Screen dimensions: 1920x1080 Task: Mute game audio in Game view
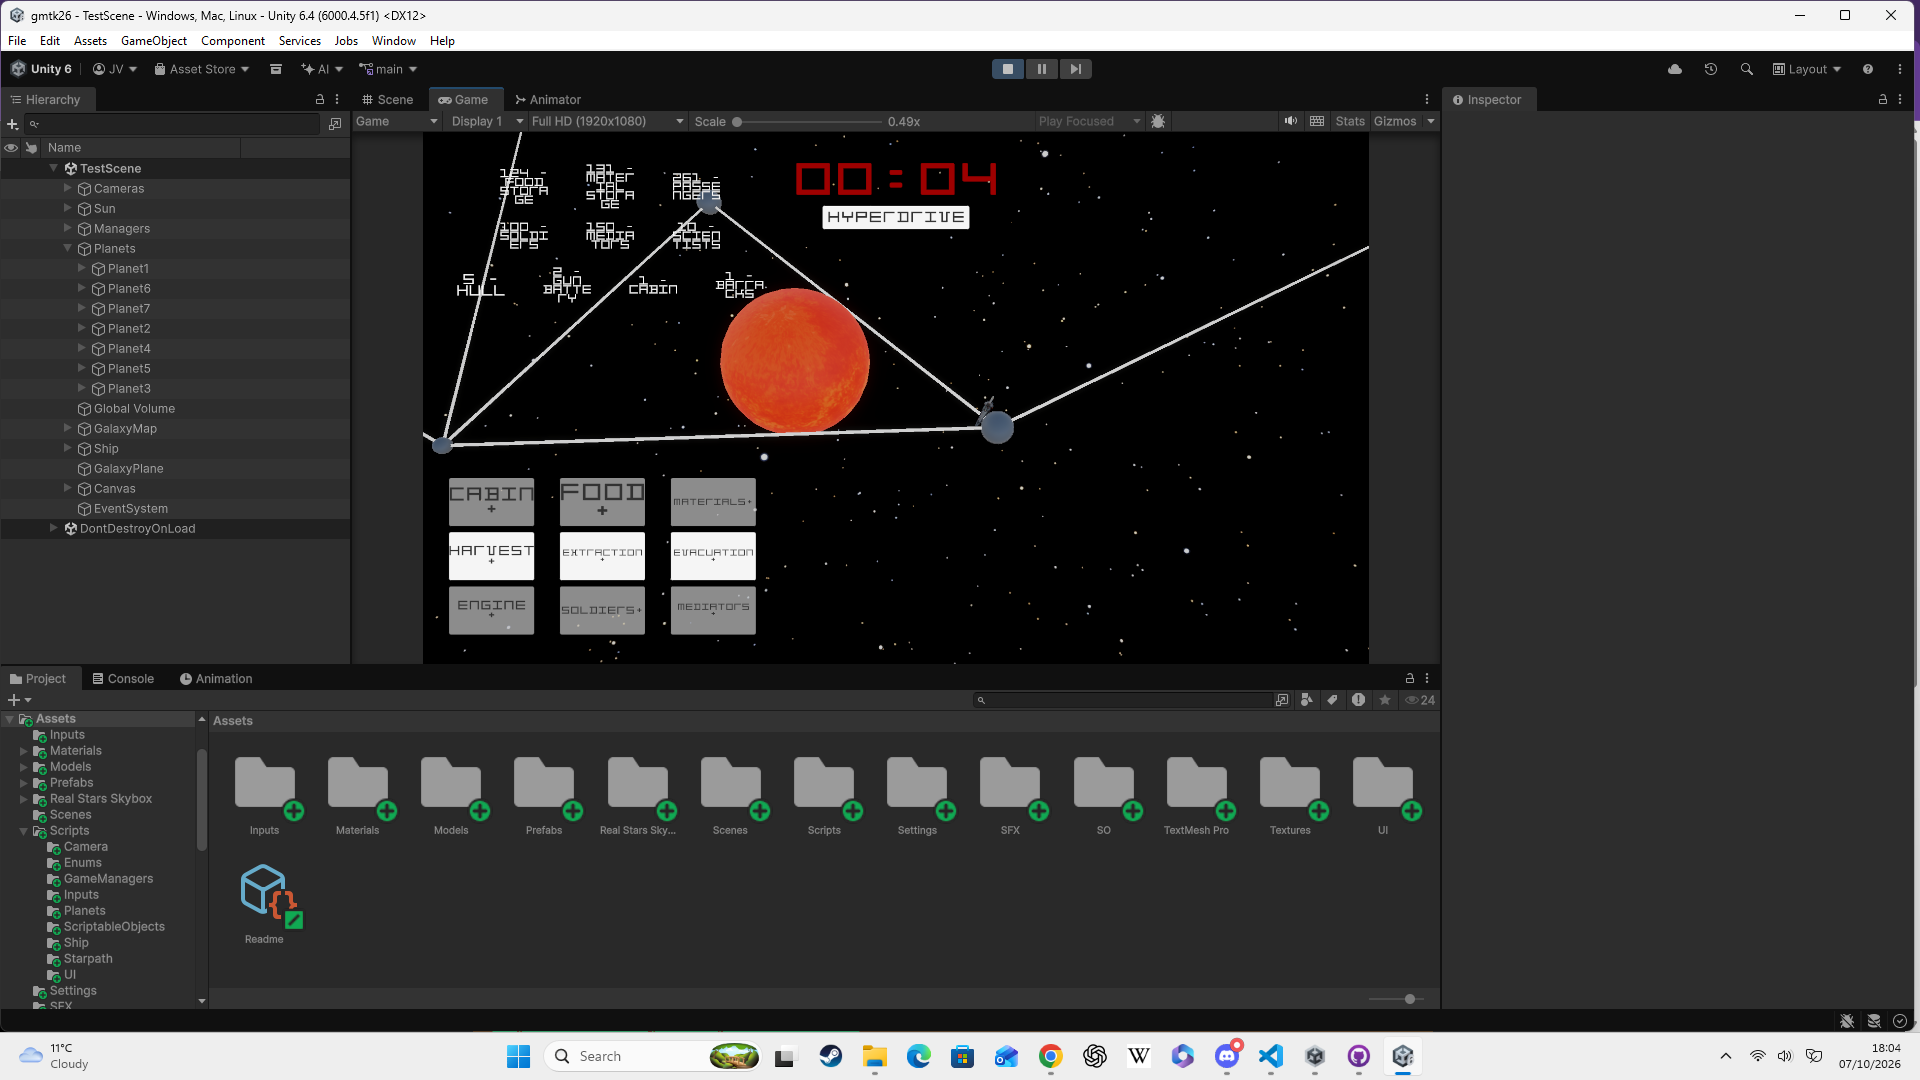1291,121
